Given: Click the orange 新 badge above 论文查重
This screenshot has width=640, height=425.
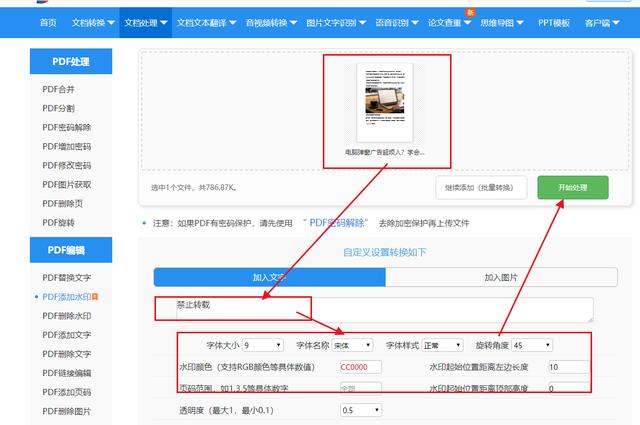Looking at the screenshot, I should point(470,12).
